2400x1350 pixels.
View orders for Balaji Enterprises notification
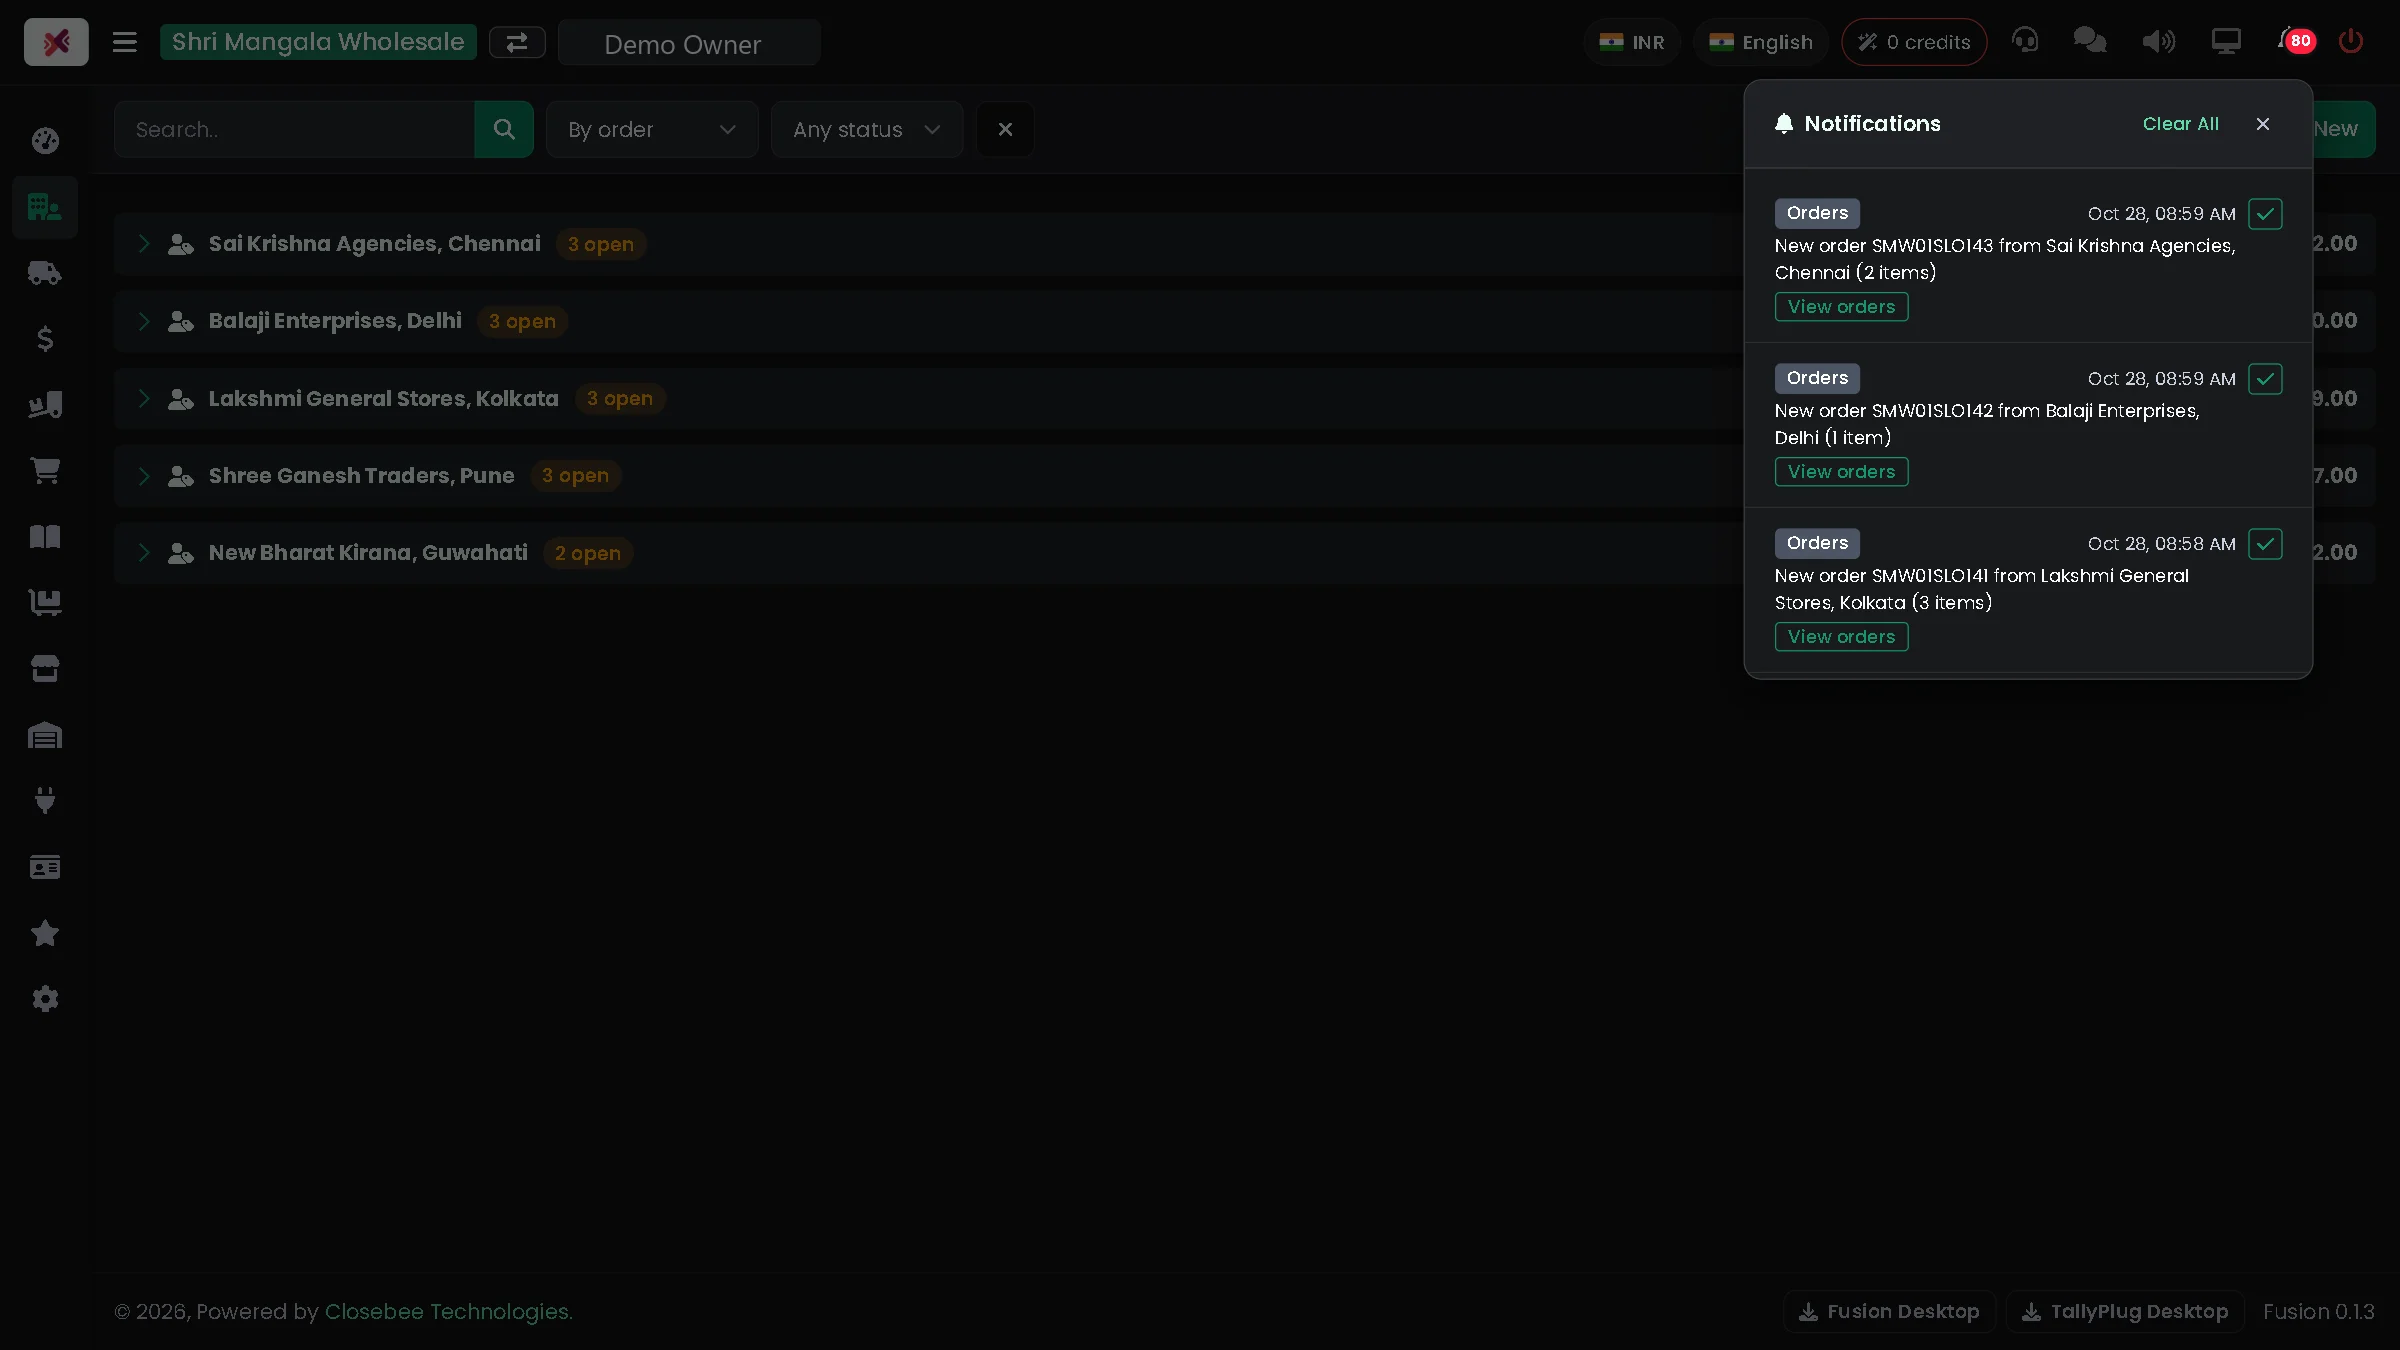[x=1841, y=472]
